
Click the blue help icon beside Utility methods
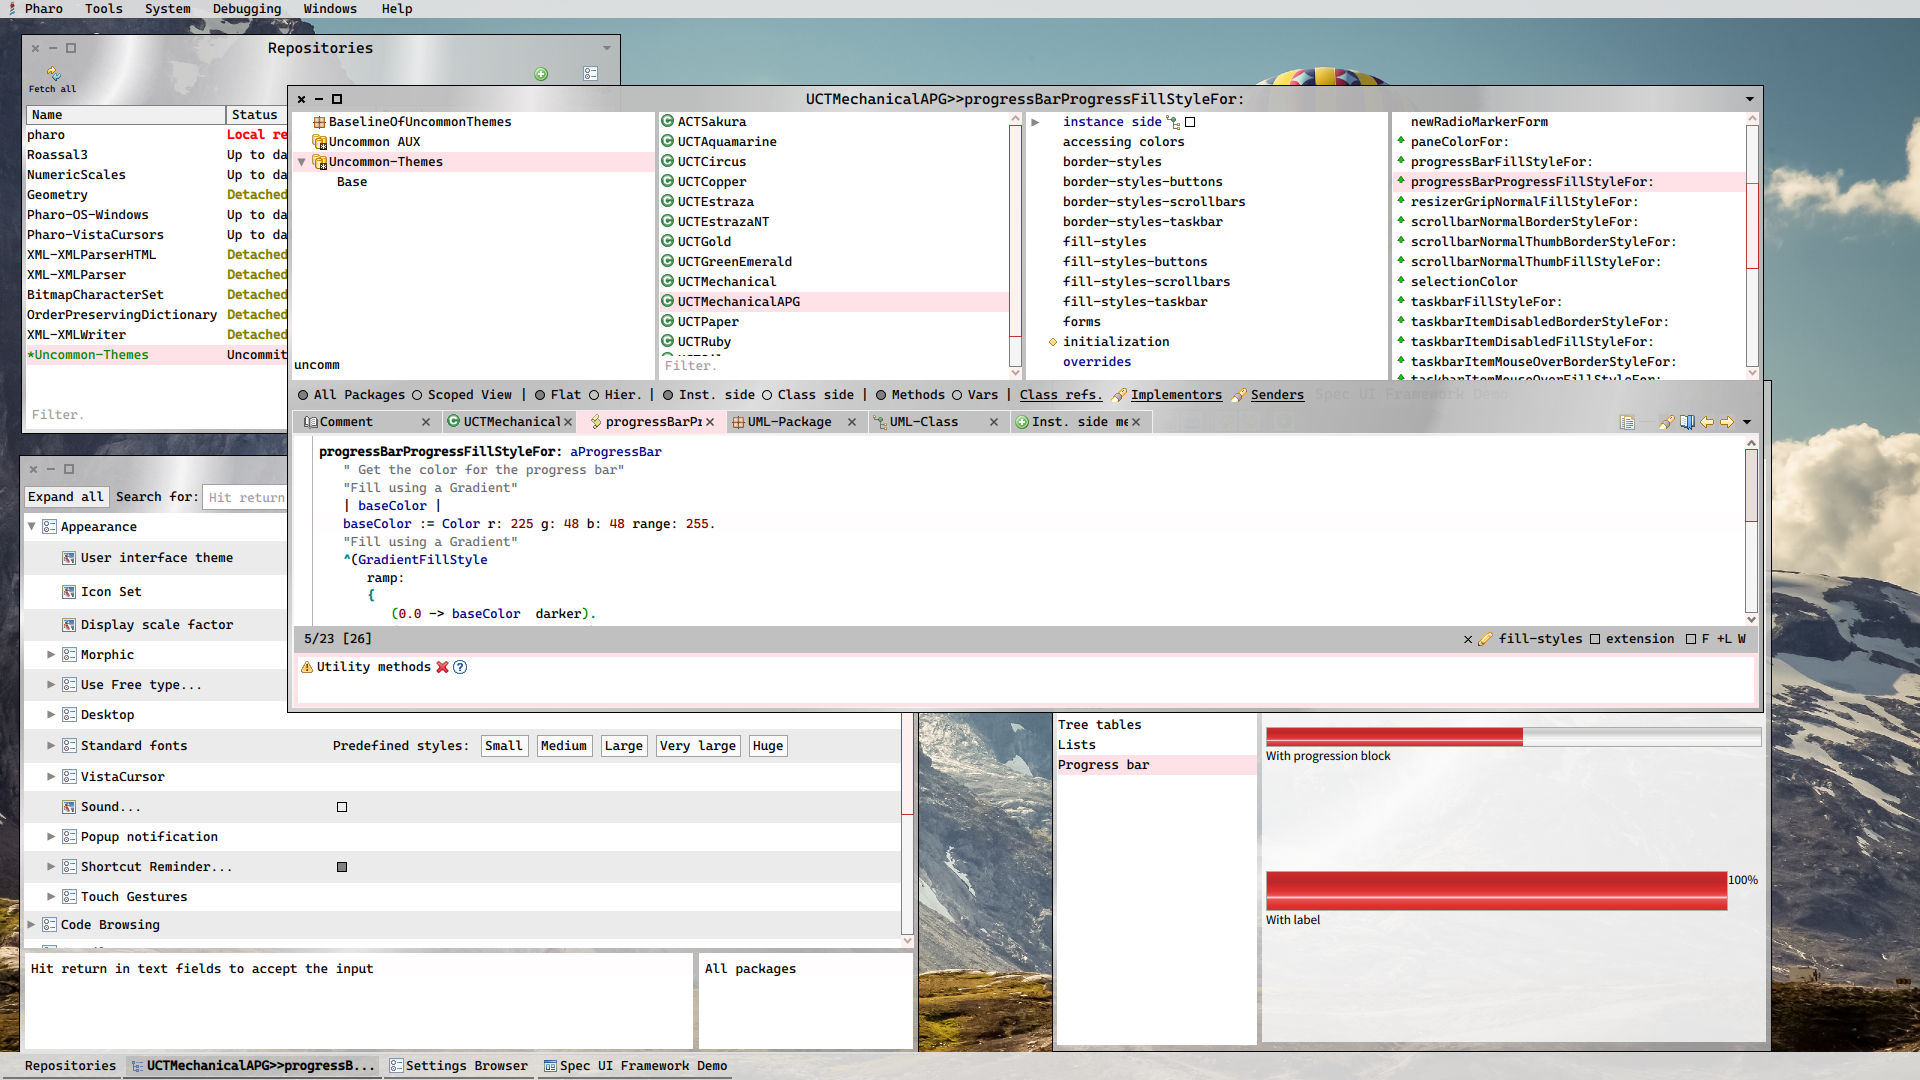coord(460,667)
